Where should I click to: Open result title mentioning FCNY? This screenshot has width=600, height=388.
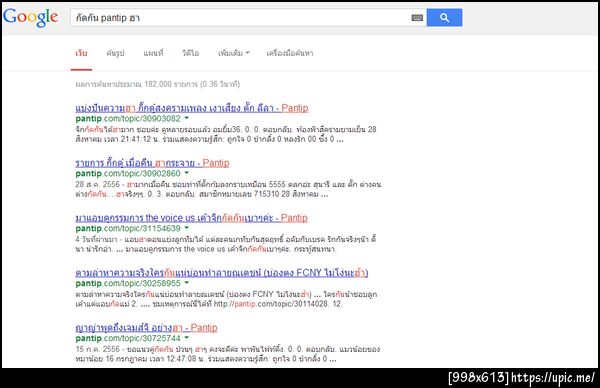click(x=222, y=273)
